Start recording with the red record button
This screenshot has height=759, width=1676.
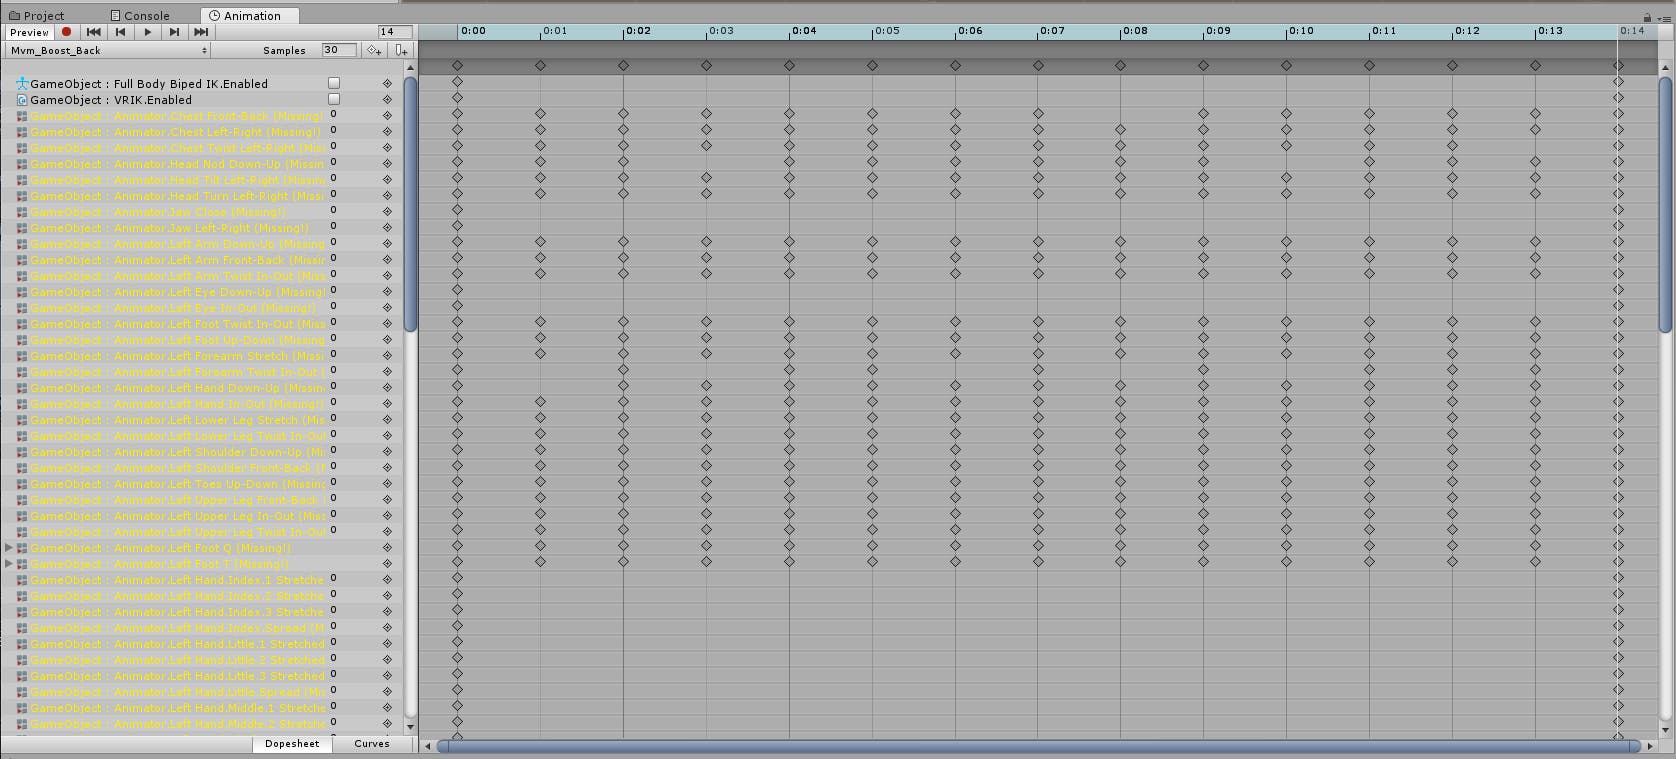click(67, 32)
